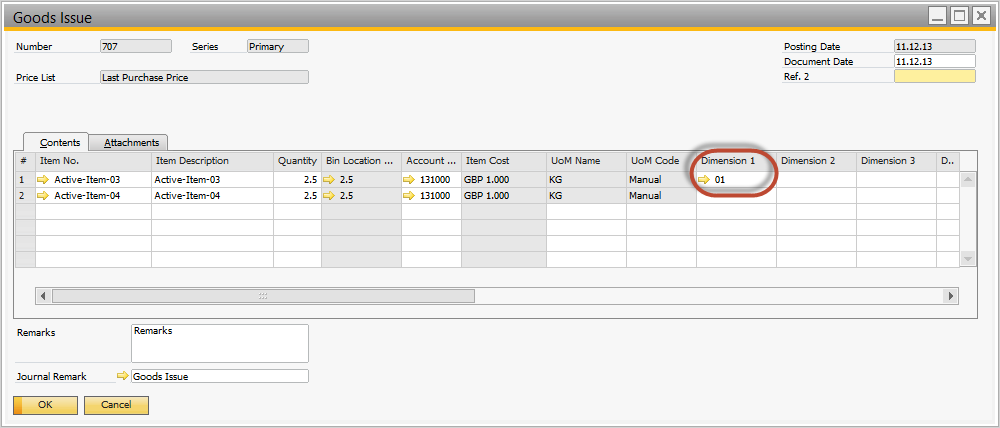
Task: Select the Contents tab
Action: point(60,143)
